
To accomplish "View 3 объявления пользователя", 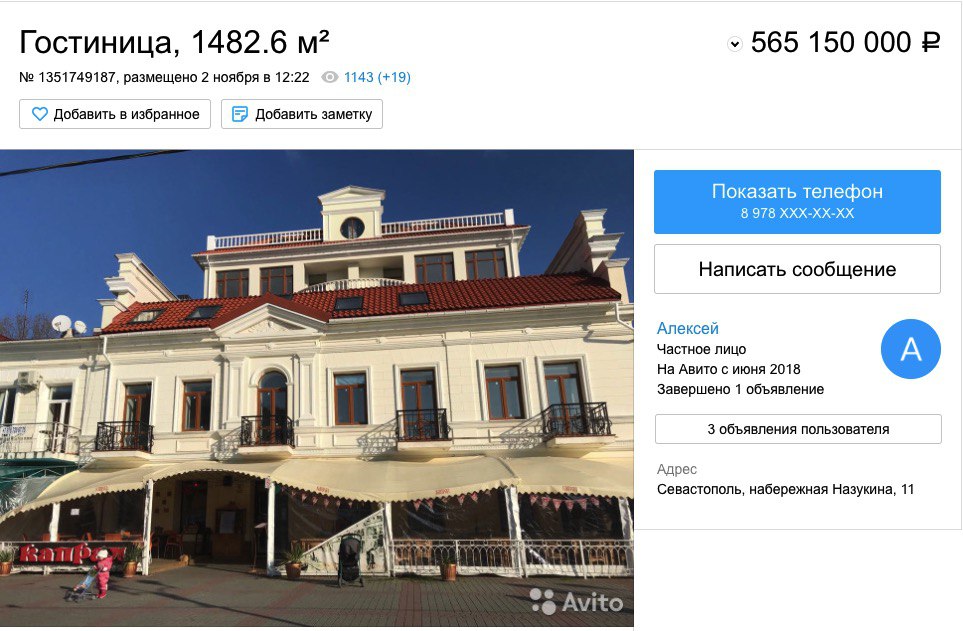I will click(x=798, y=429).
